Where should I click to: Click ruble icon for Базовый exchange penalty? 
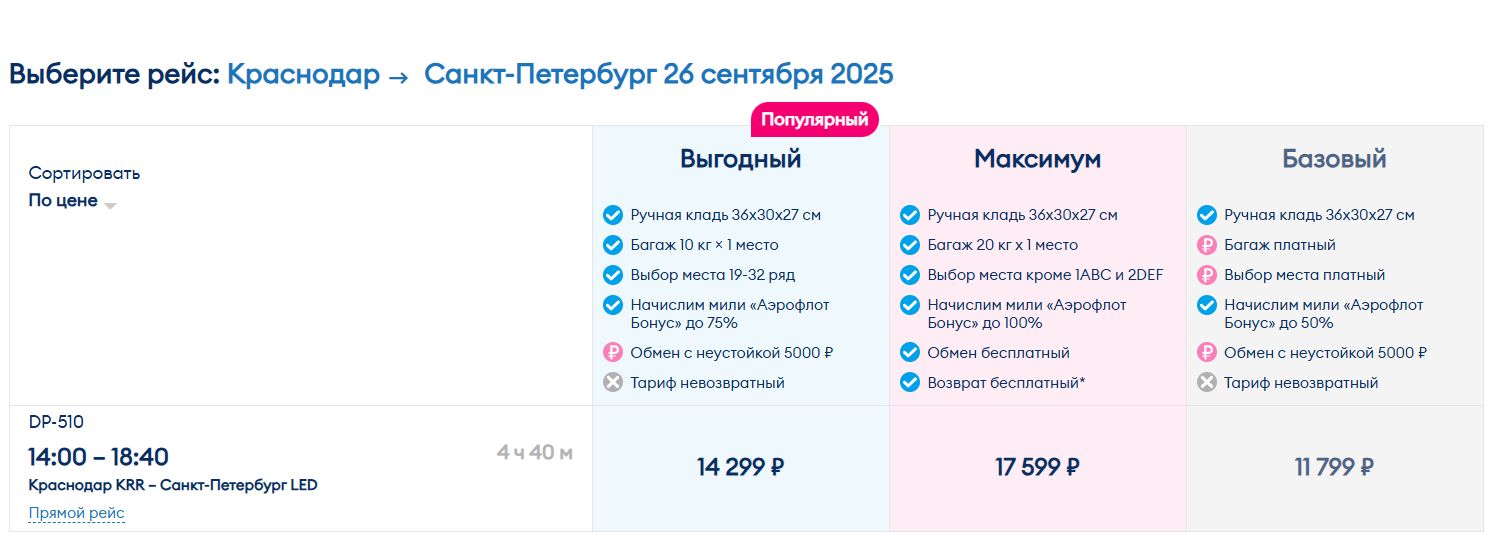[x=1207, y=353]
